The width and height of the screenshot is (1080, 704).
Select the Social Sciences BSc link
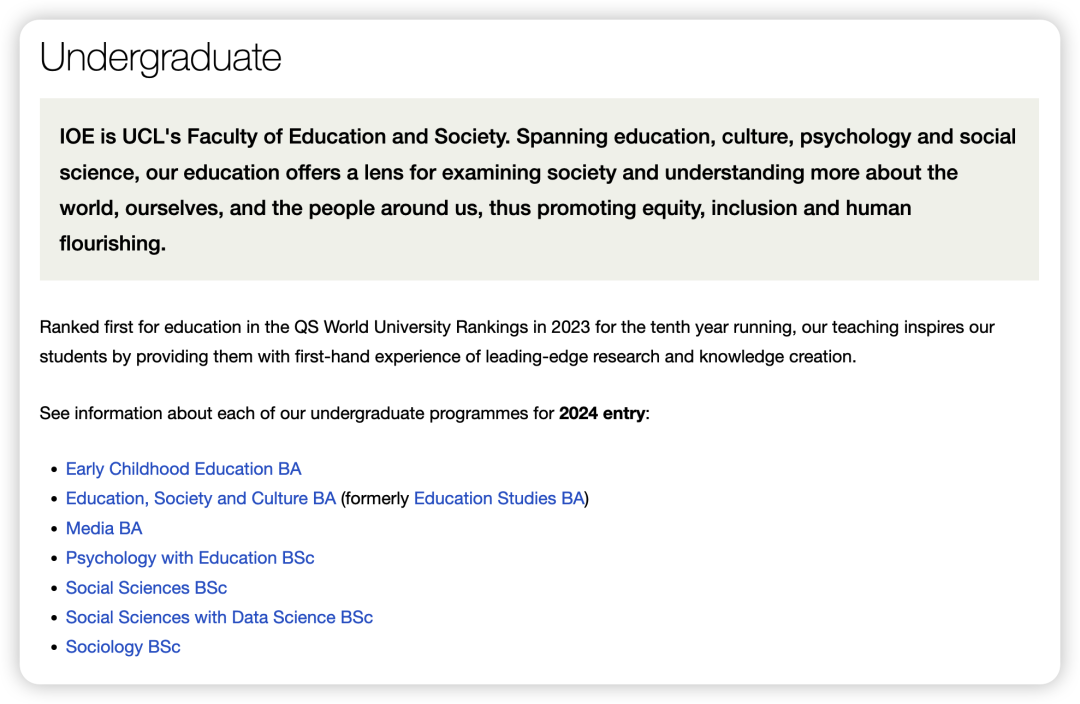(146, 588)
